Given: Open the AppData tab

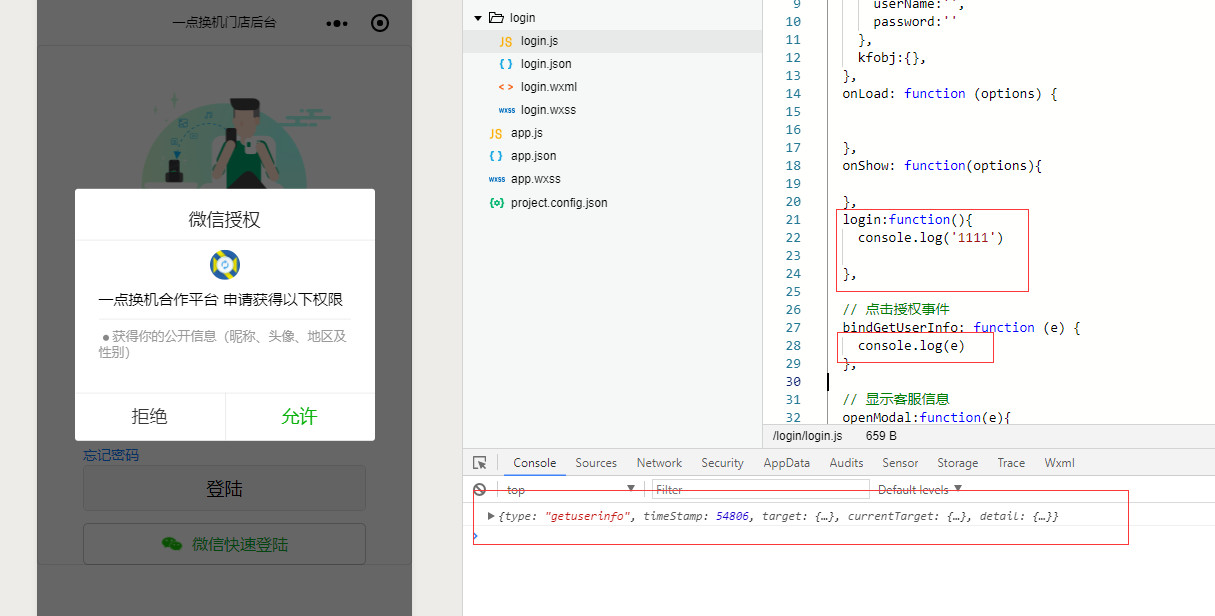Looking at the screenshot, I should pos(786,463).
